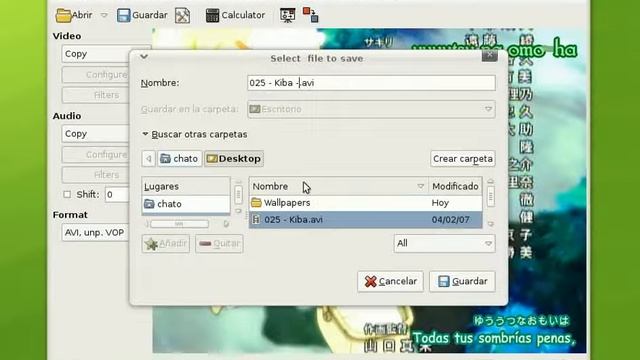Click the file list scroll down arrow
This screenshot has width=640, height=360.
point(491,224)
